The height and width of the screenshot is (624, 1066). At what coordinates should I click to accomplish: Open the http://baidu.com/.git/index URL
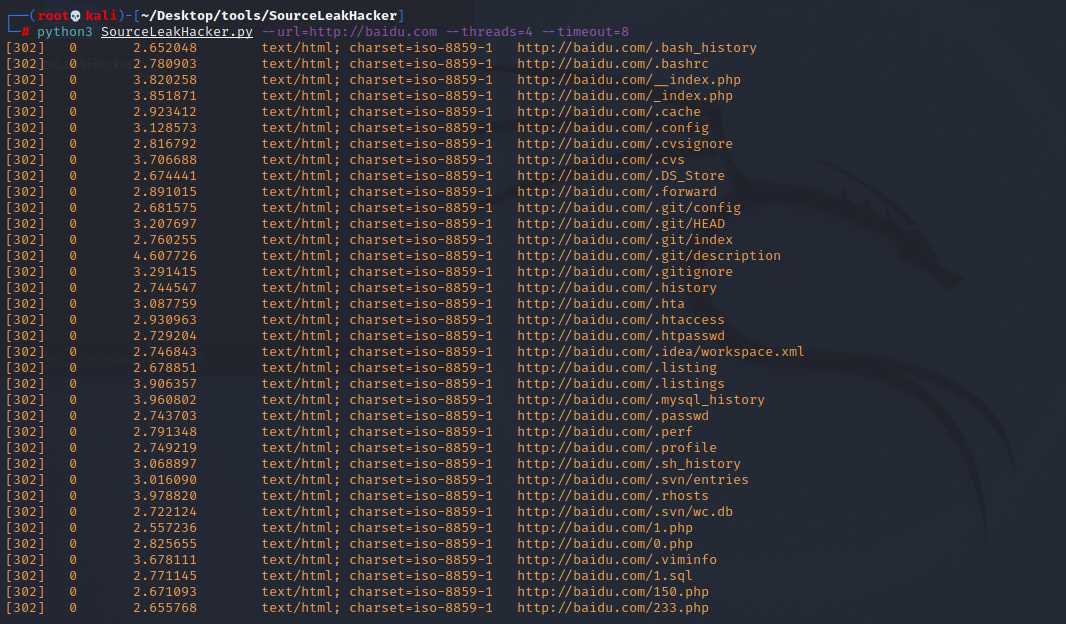pos(625,239)
